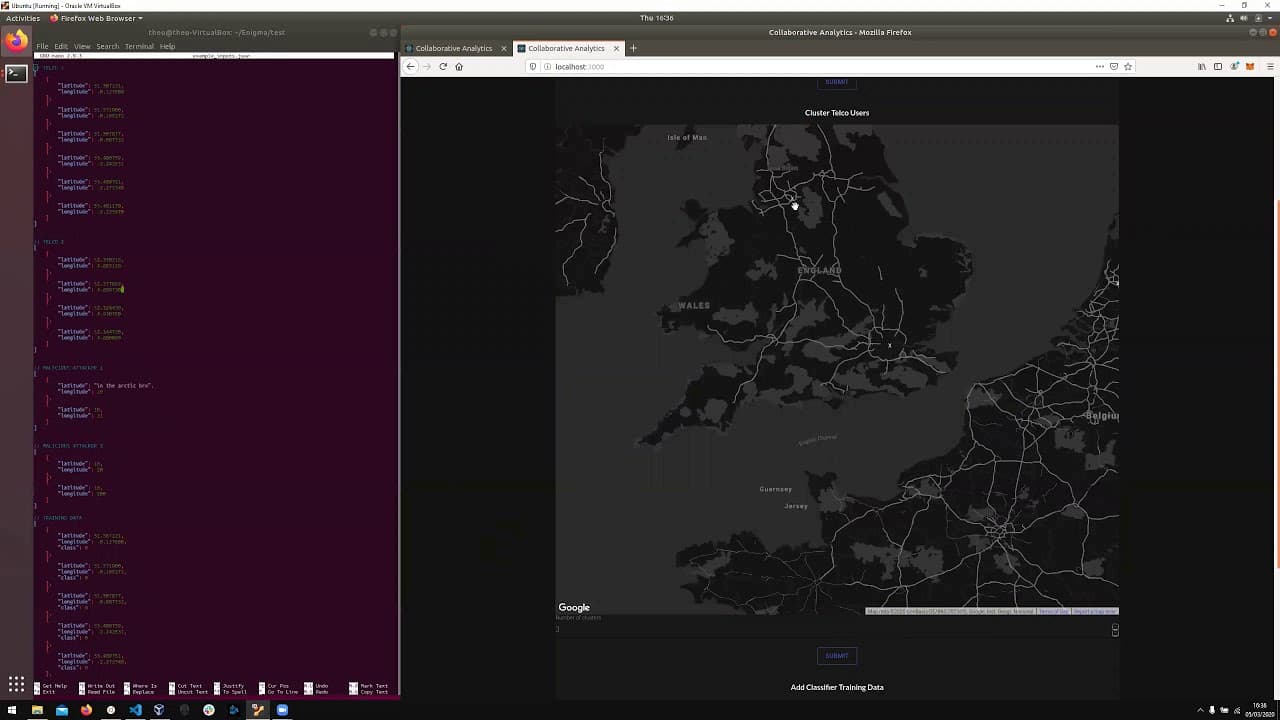
Task: Open the MetaMask fox extension
Action: 1249,67
